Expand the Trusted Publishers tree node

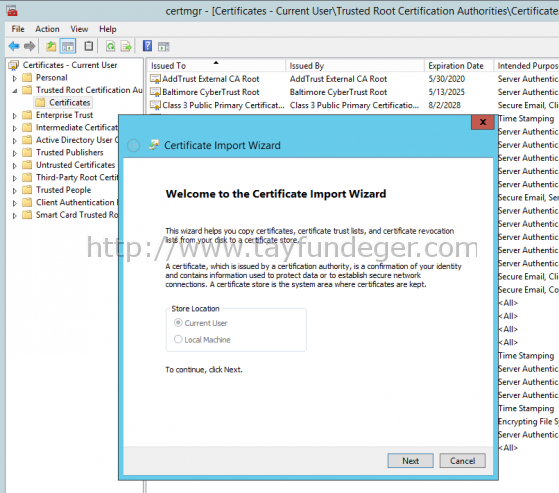(15, 153)
